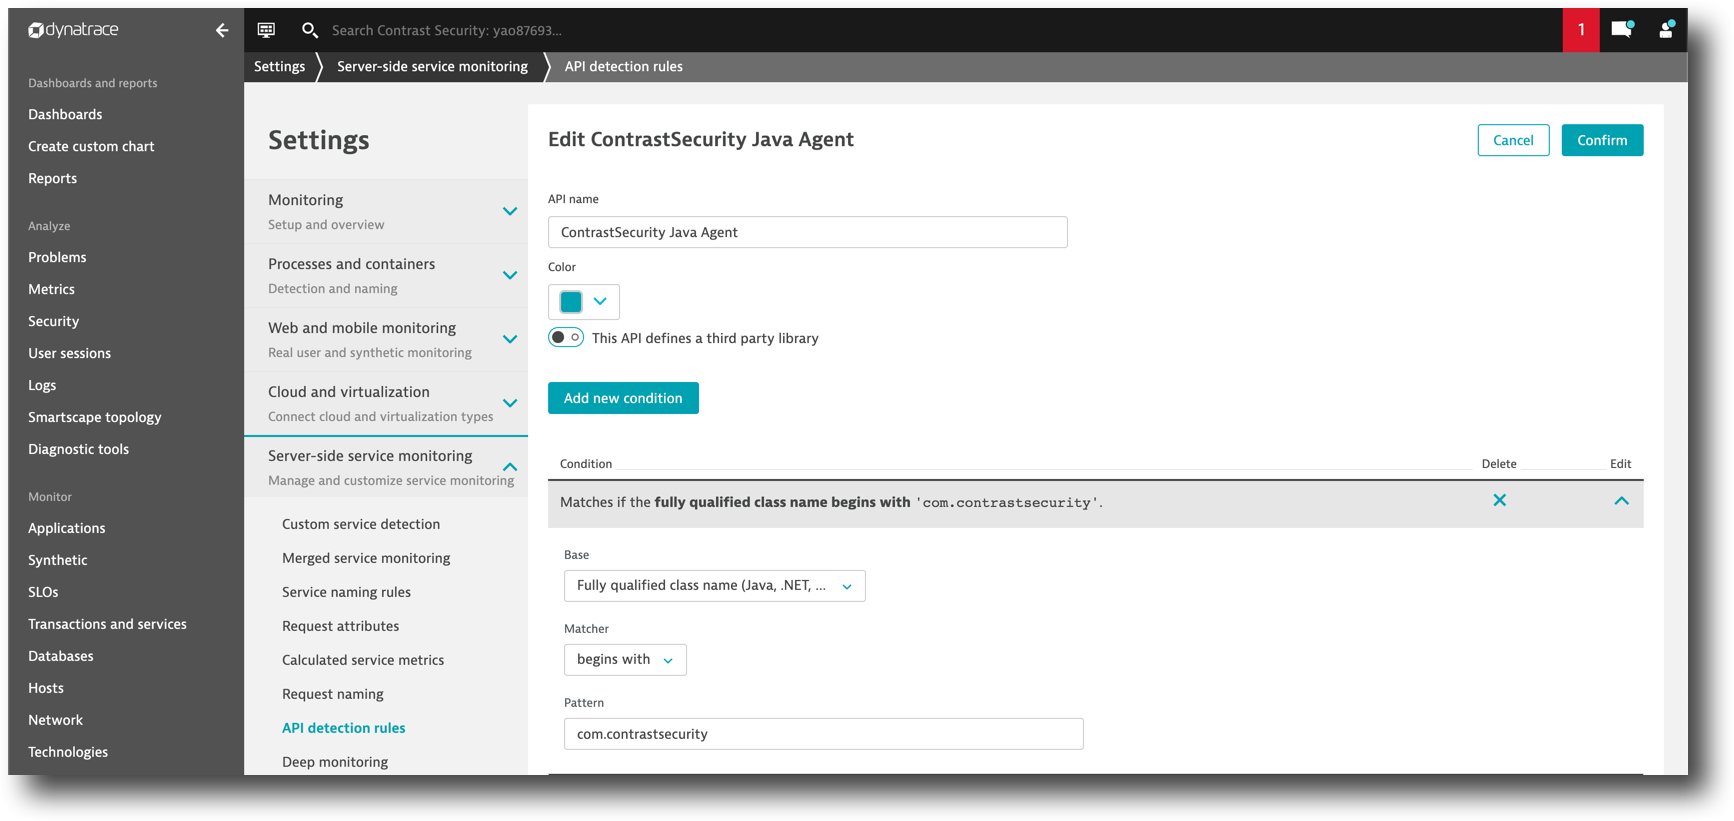Open the dashboard monitor icon in top bar
Screen dimensions: 1734x821
click(x=266, y=30)
